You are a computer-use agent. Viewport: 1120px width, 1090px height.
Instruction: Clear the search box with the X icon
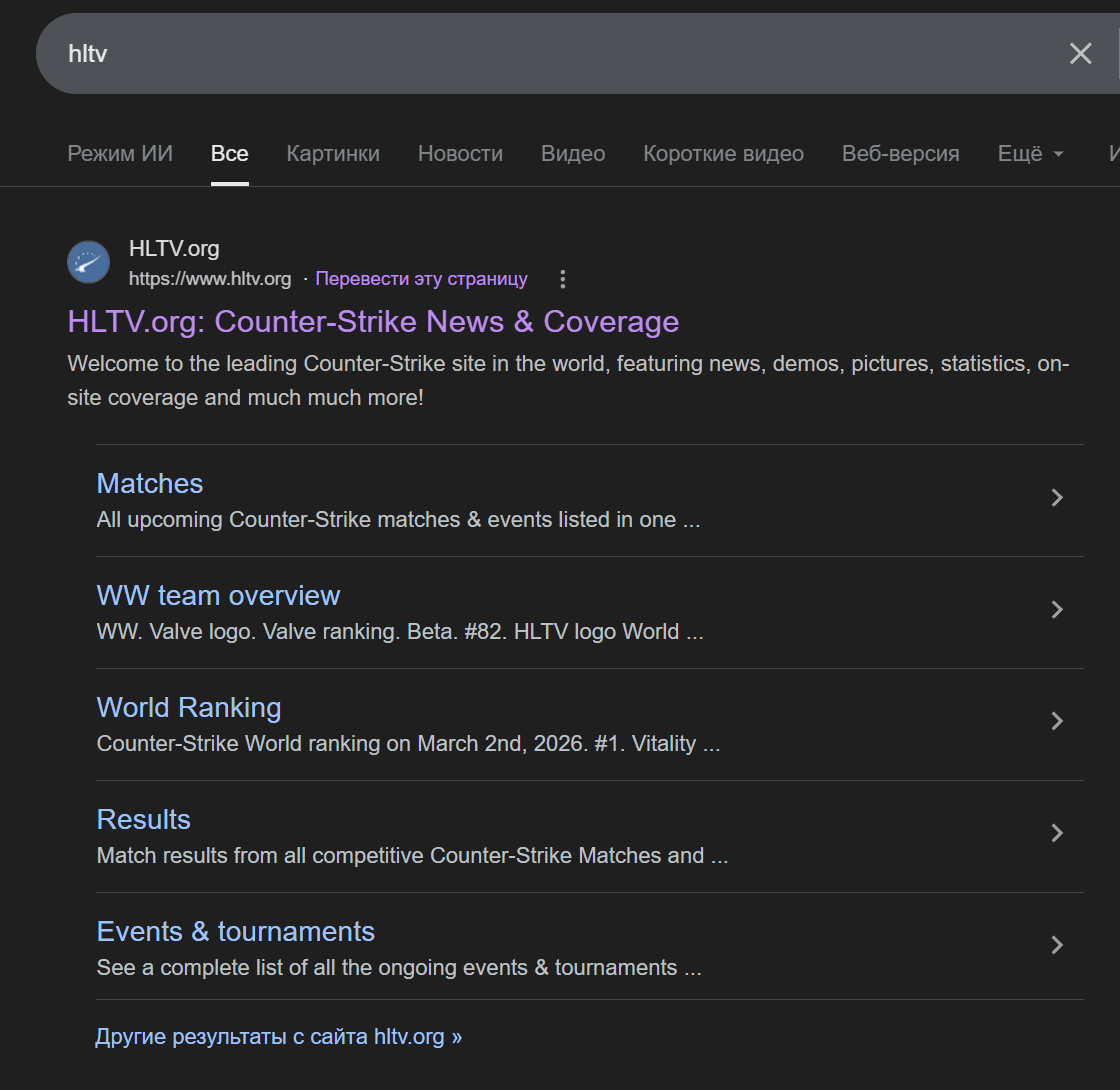point(1080,54)
